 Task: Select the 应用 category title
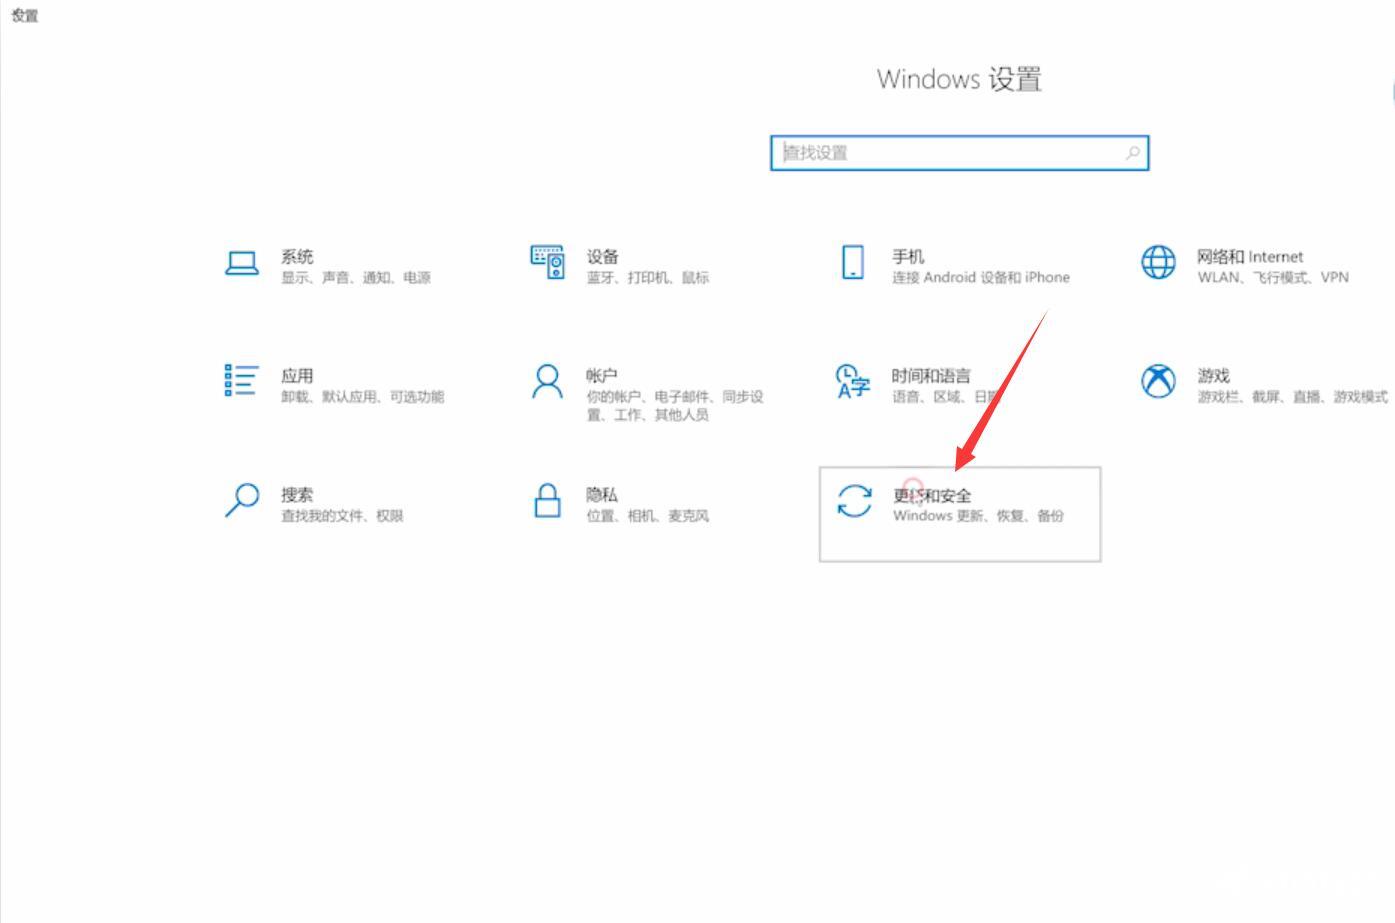pyautogui.click(x=297, y=375)
